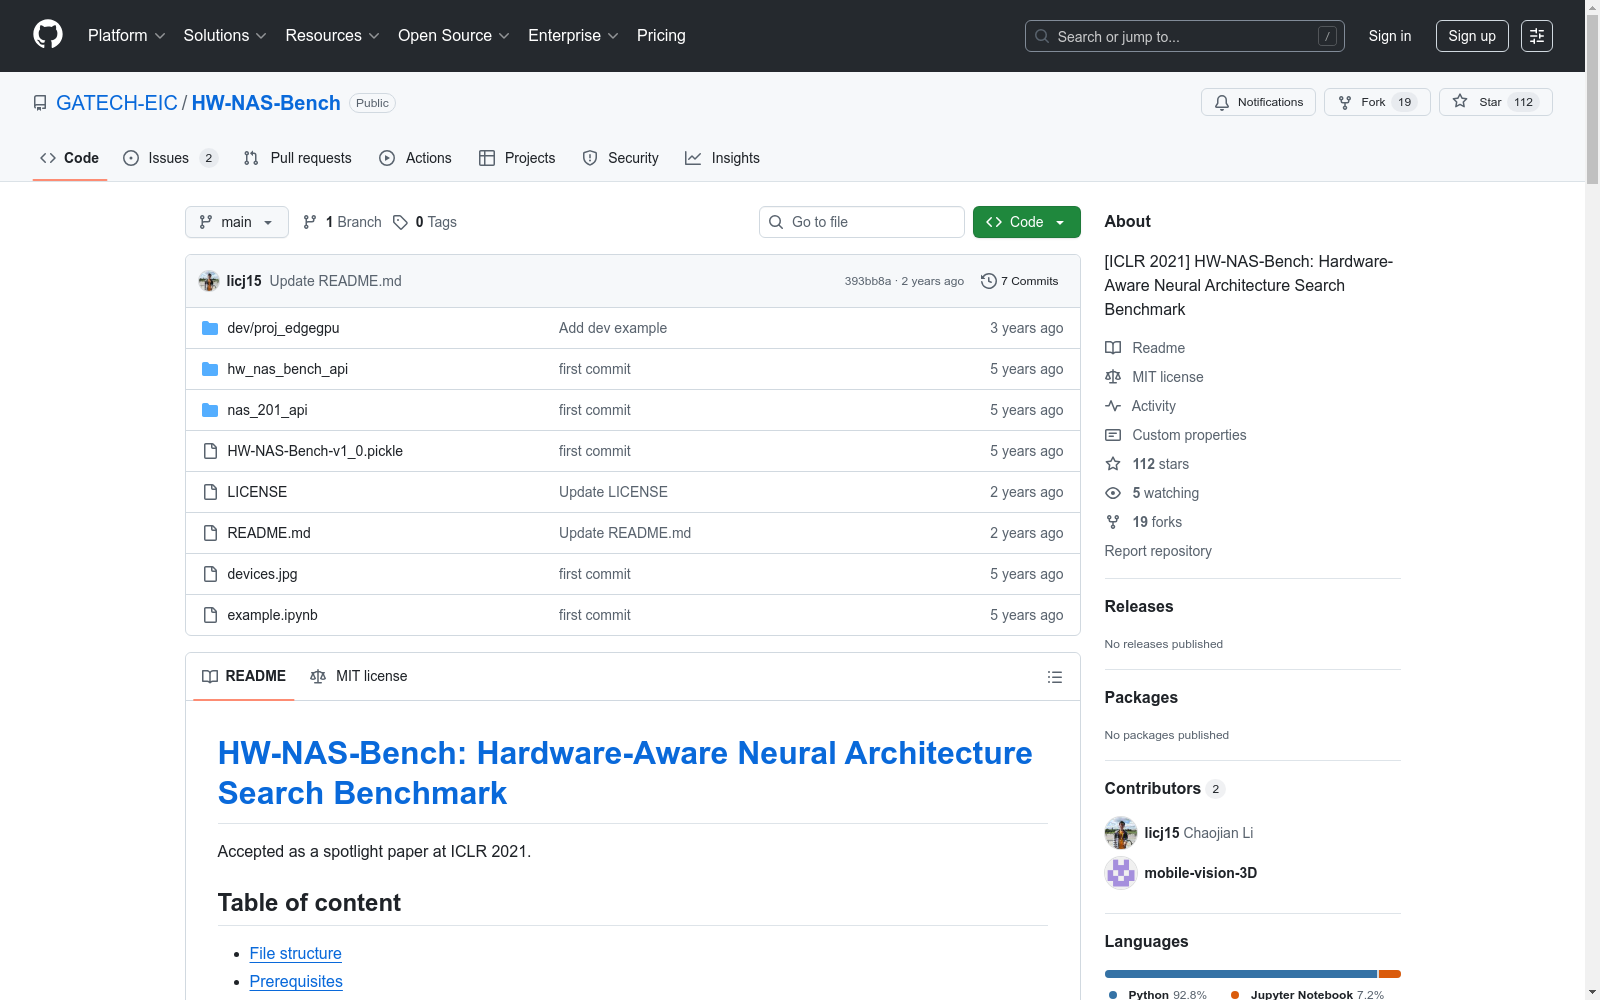The height and width of the screenshot is (1000, 1600).
Task: Open commit hash 393bb8a
Action: pos(867,281)
